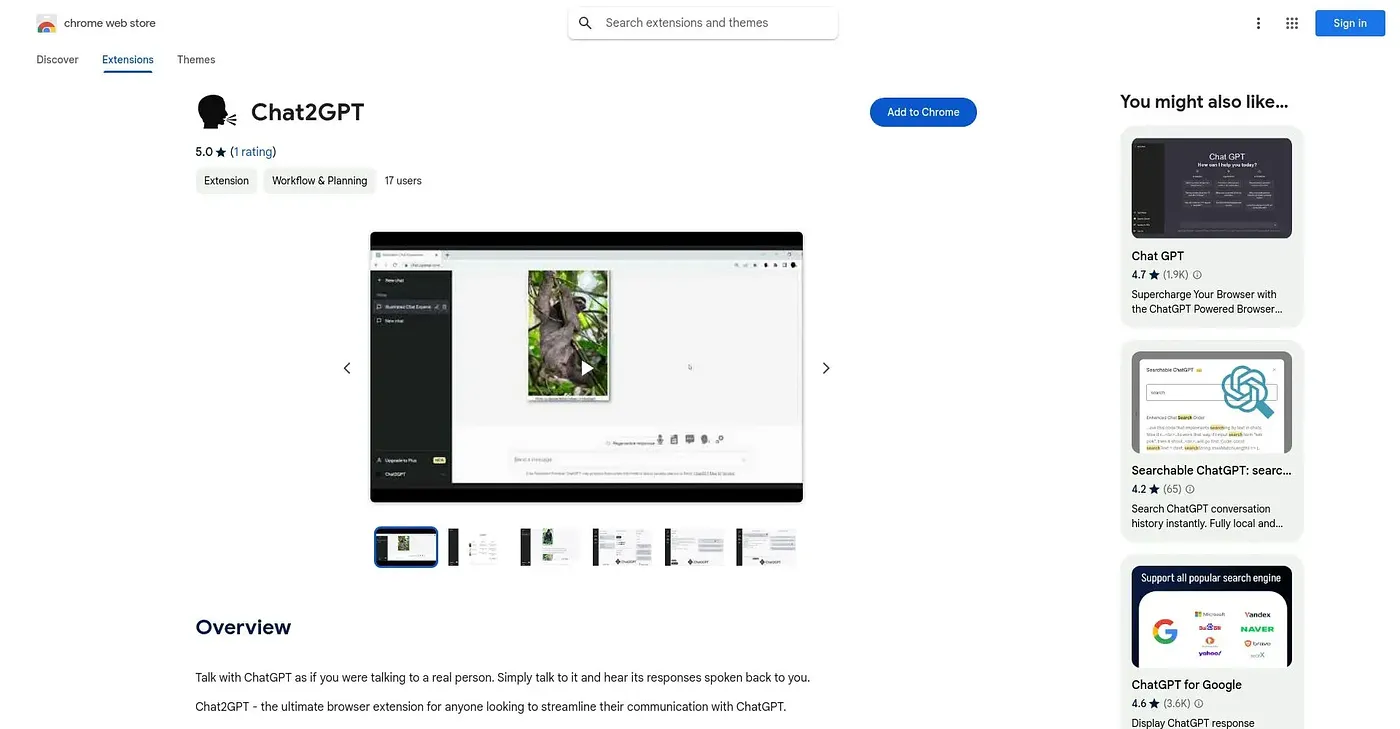Click info icon next to ChatGPT for Google rating
This screenshot has height=729, width=1400.
1197,704
